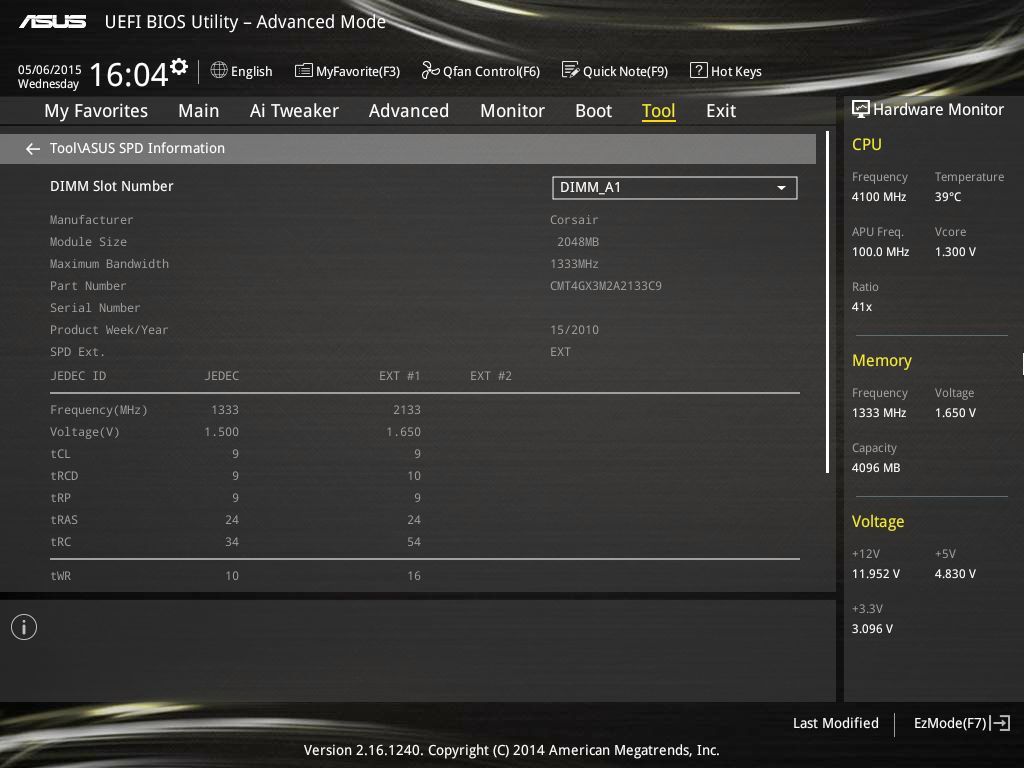Click the EXT #1 column header
Screen dimensions: 1024x768
[x=400, y=376]
